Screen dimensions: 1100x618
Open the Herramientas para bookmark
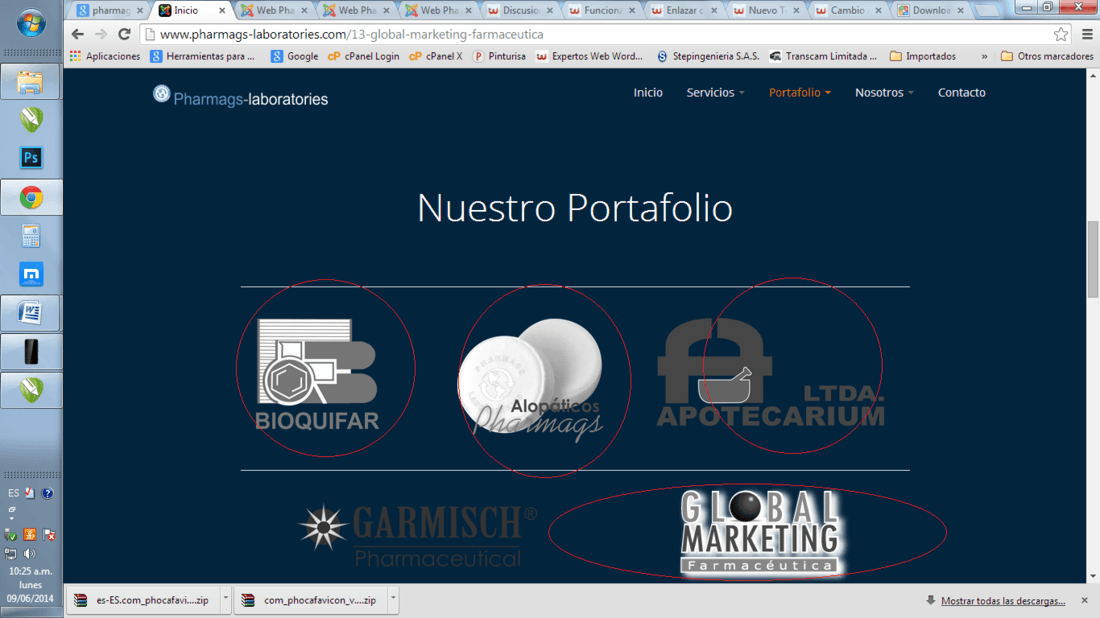point(202,56)
